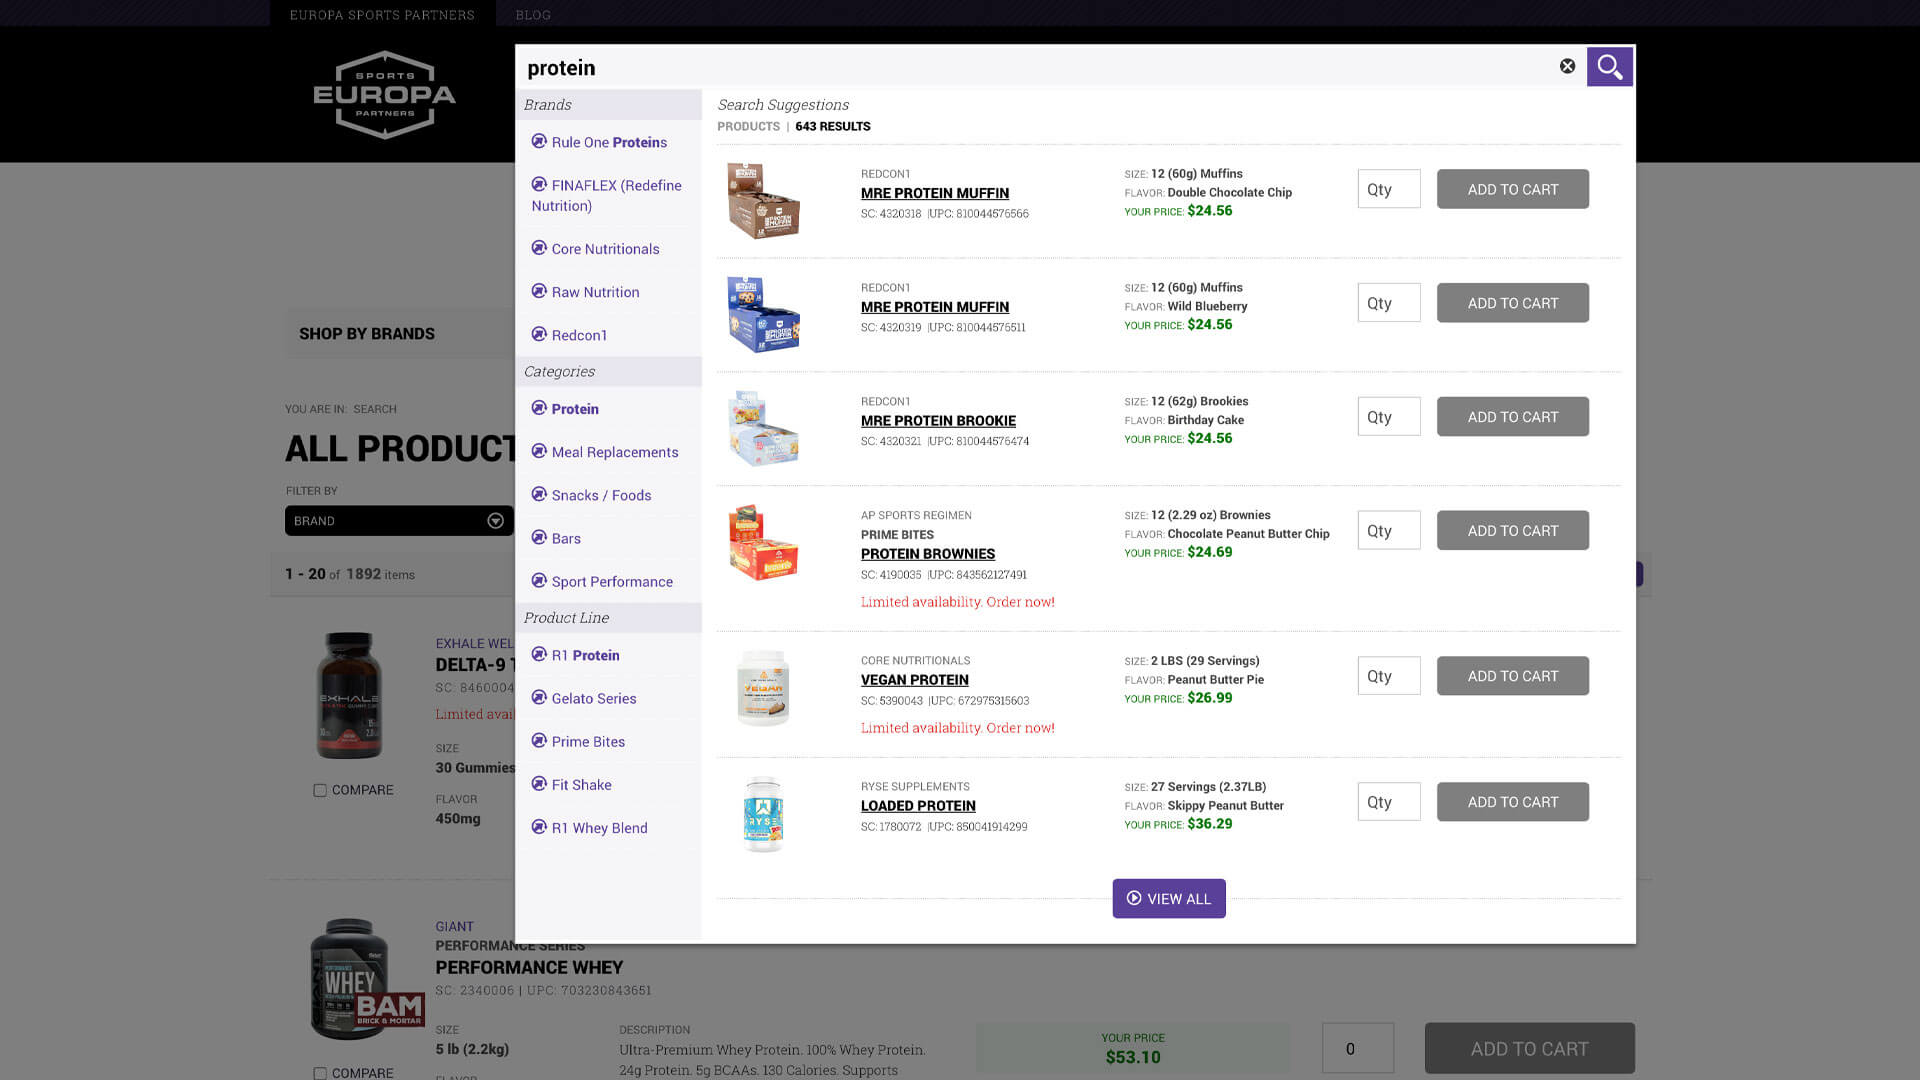Click the Europa Sports Partners logo
Viewport: 1920px width, 1080px height.
(384, 95)
